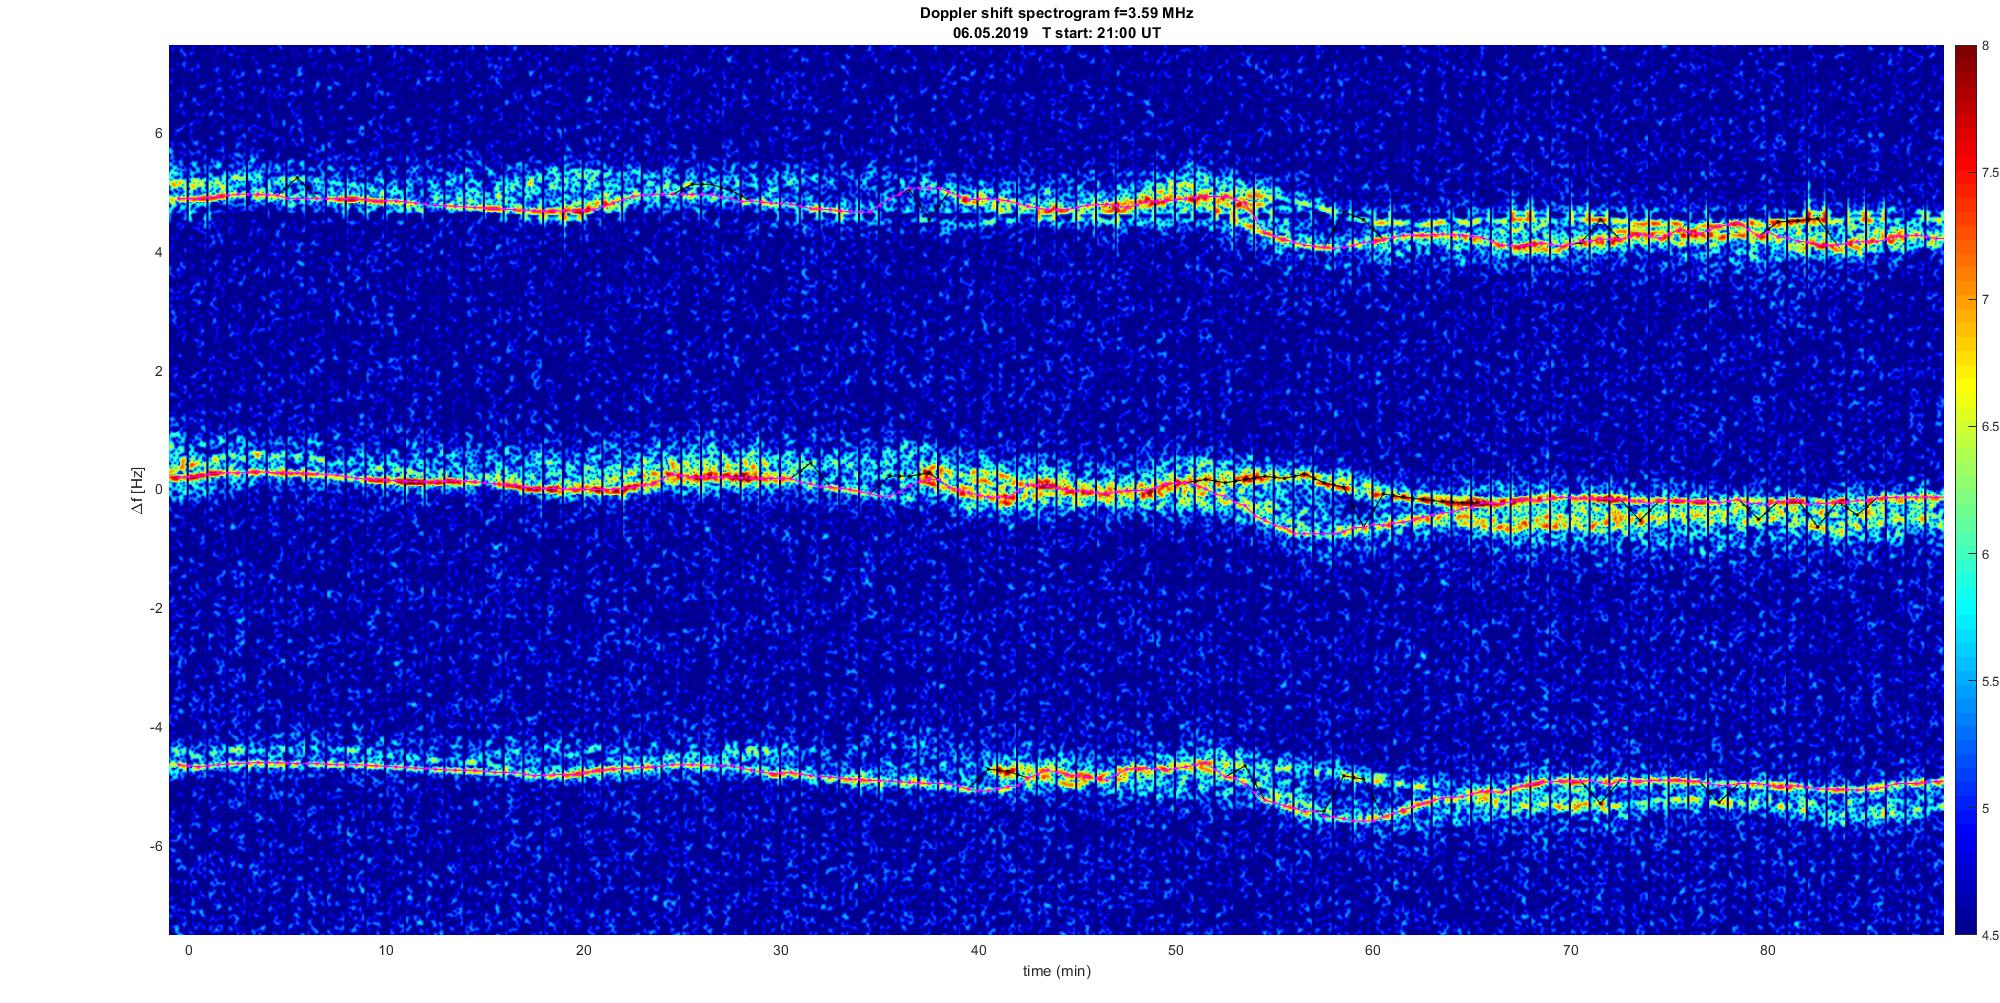Click the y-axis label 'Δf [Hz]'
Viewport: 2000px width, 1003px height.
[137, 490]
